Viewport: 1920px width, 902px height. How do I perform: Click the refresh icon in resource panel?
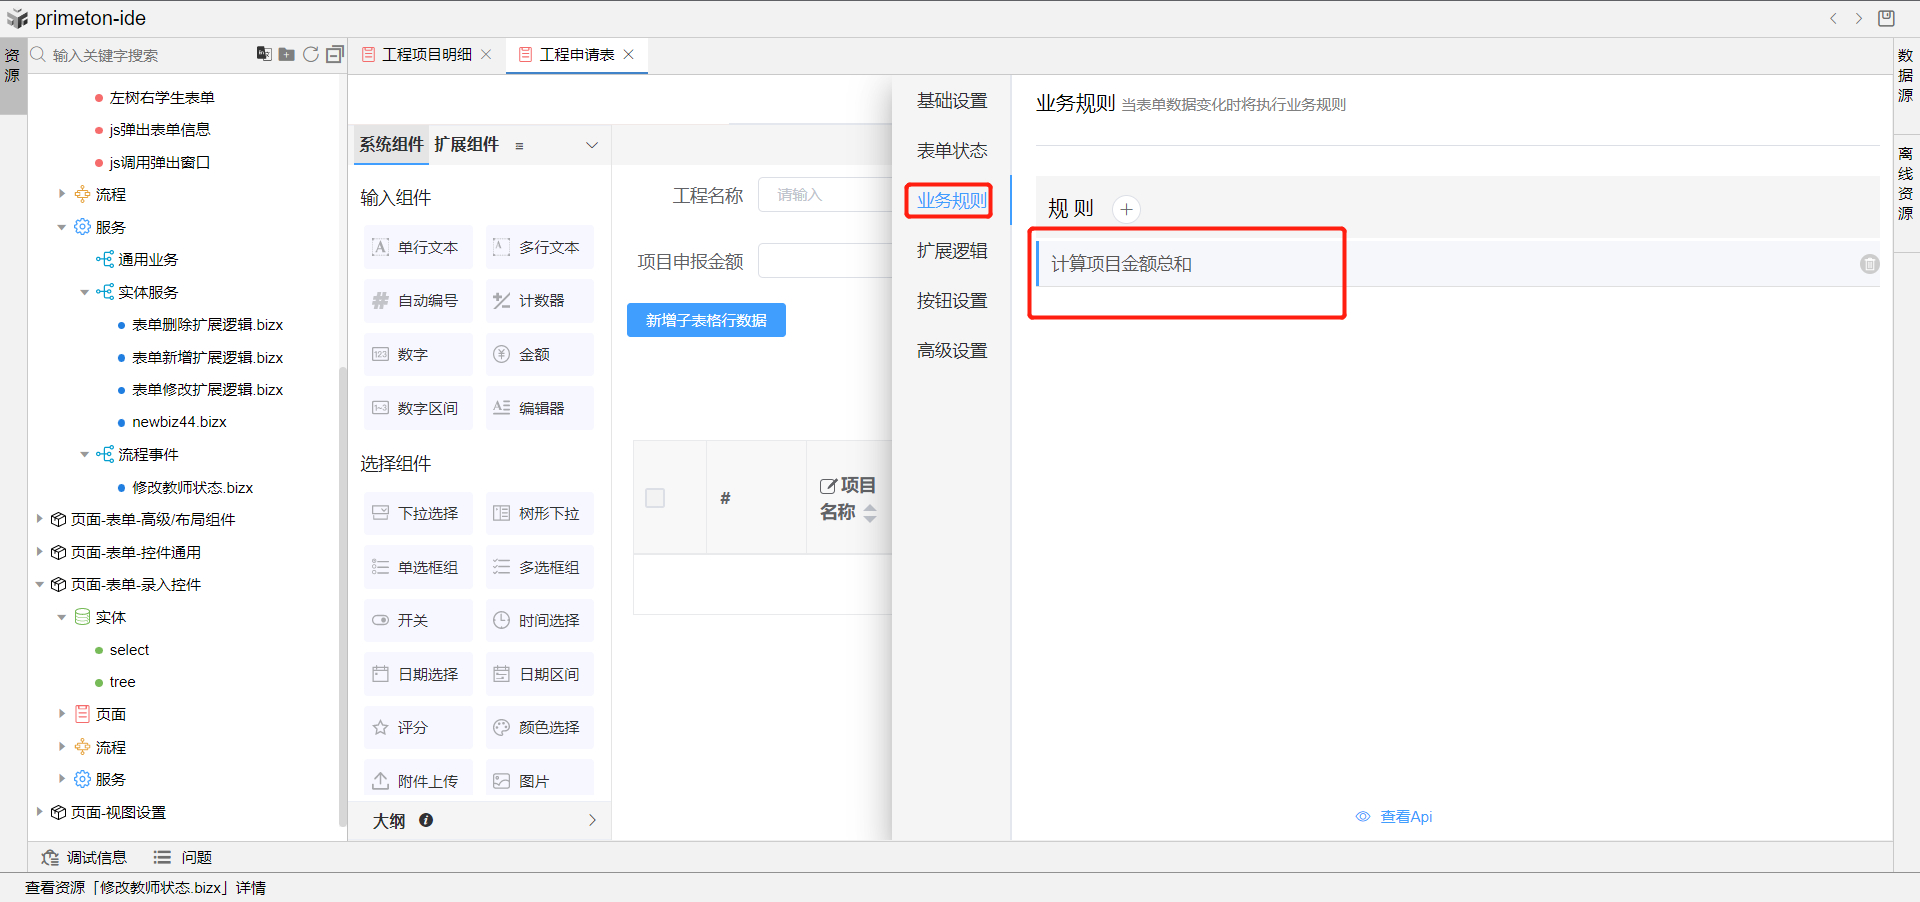point(311,55)
